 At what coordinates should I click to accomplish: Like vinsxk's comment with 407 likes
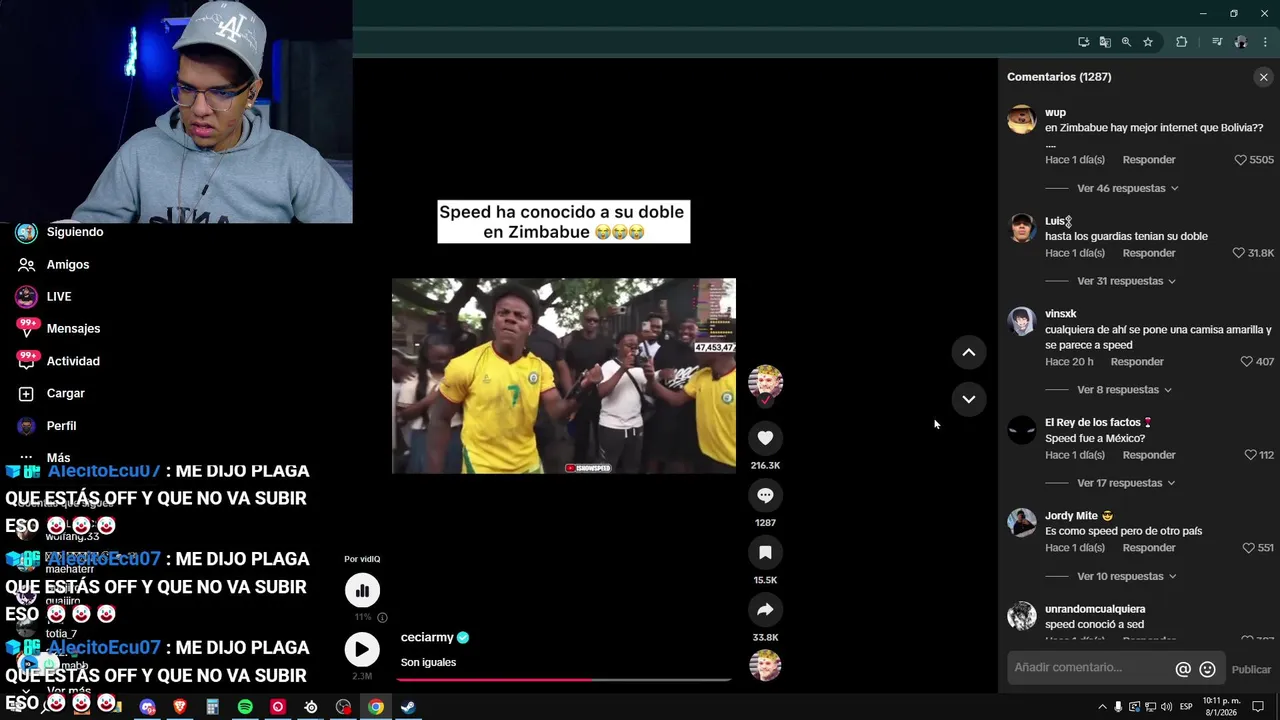coord(1246,362)
